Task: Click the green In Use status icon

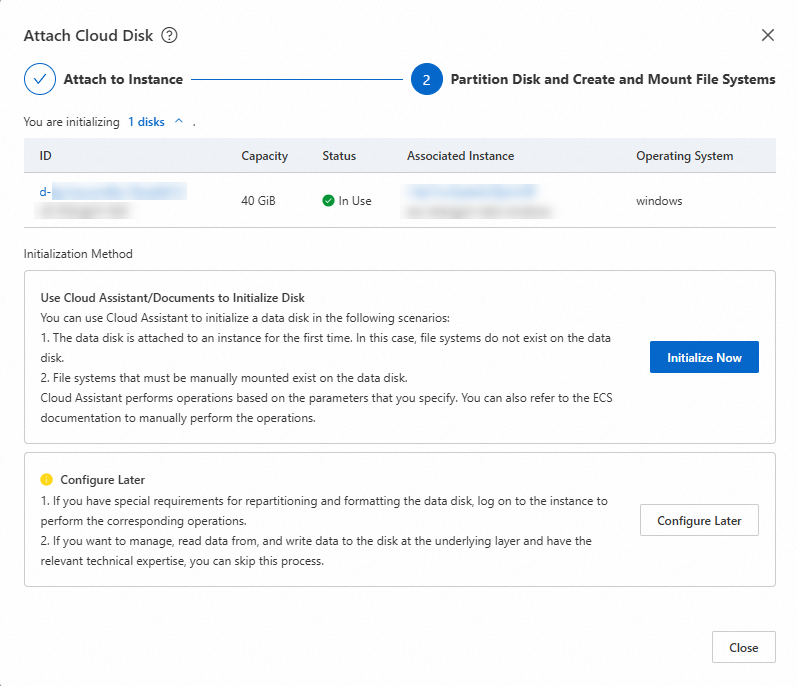Action: [328, 201]
